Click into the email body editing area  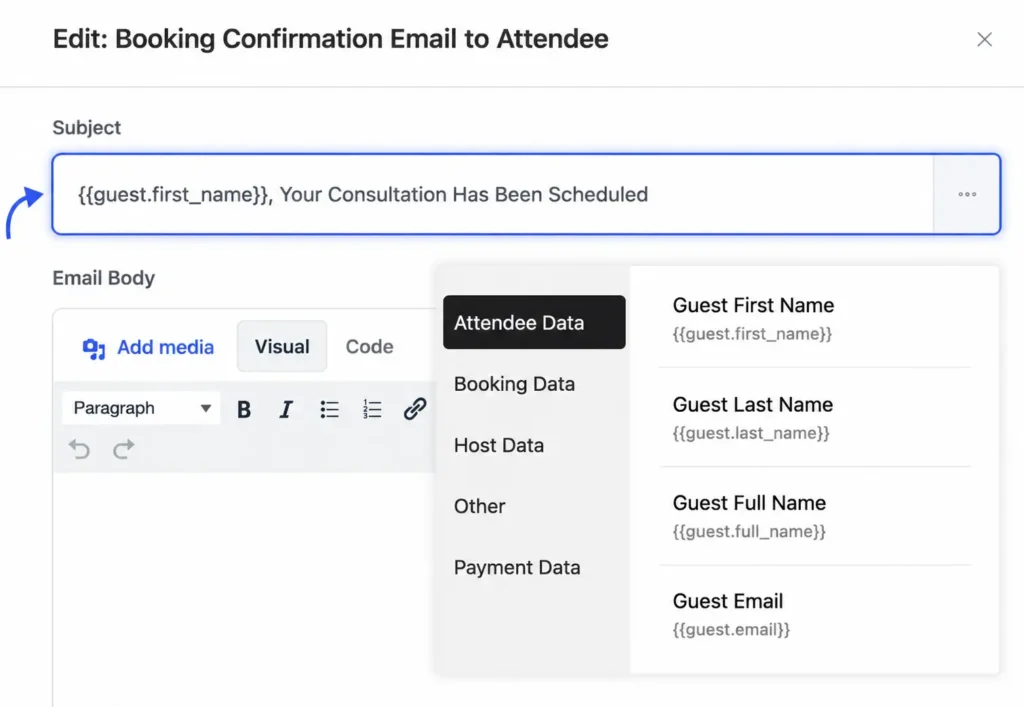(x=243, y=589)
